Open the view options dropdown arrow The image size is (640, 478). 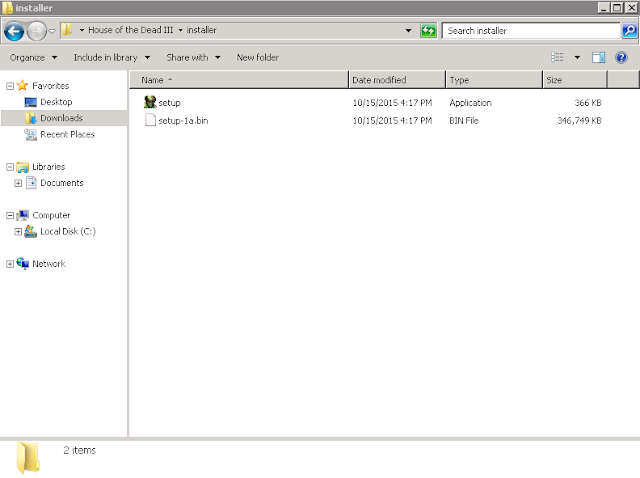pyautogui.click(x=577, y=58)
